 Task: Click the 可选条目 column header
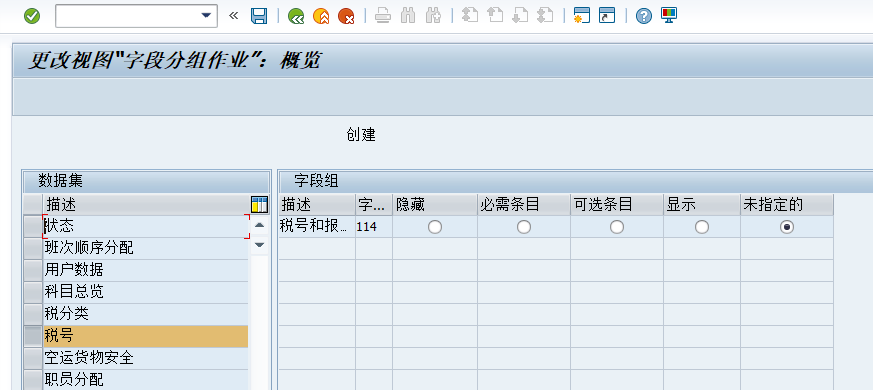(617, 204)
